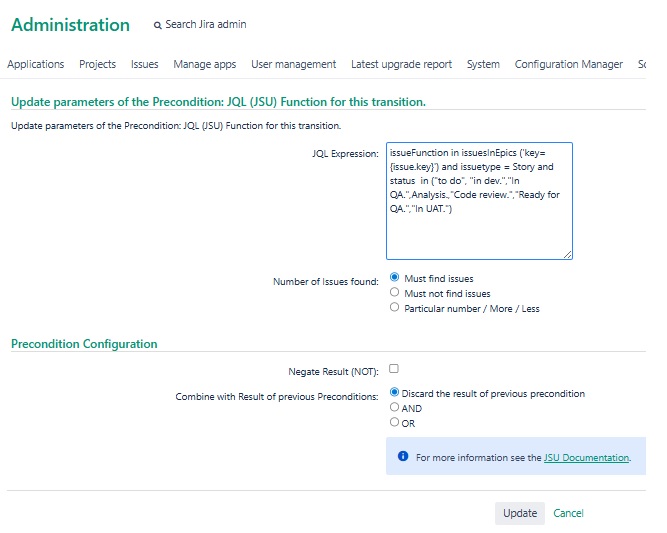Click the Update button

(520, 513)
